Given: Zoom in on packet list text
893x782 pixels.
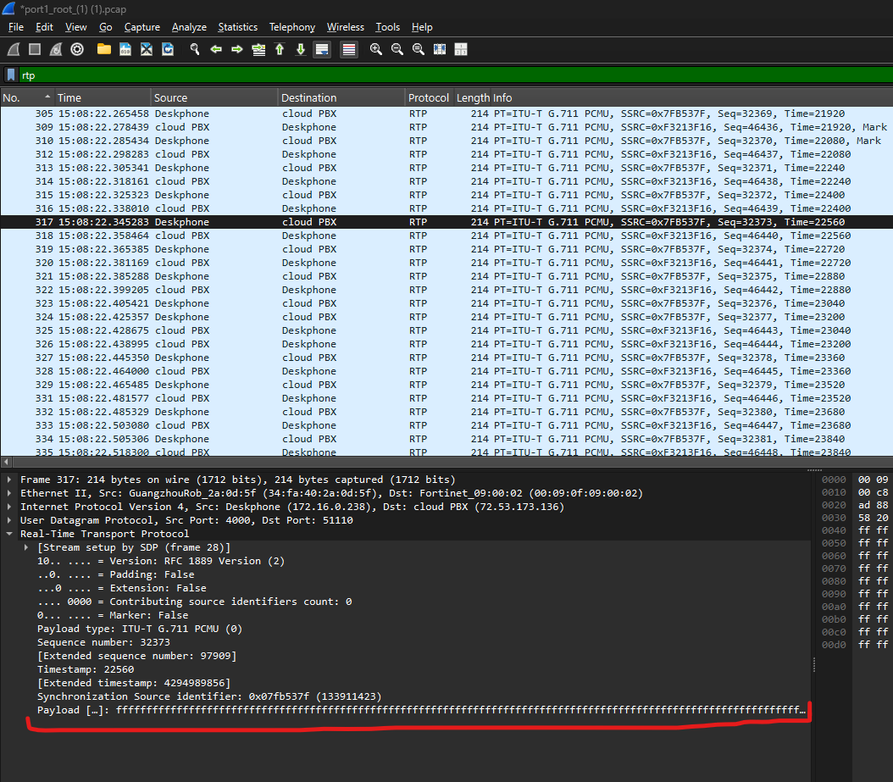Looking at the screenshot, I should click(376, 49).
